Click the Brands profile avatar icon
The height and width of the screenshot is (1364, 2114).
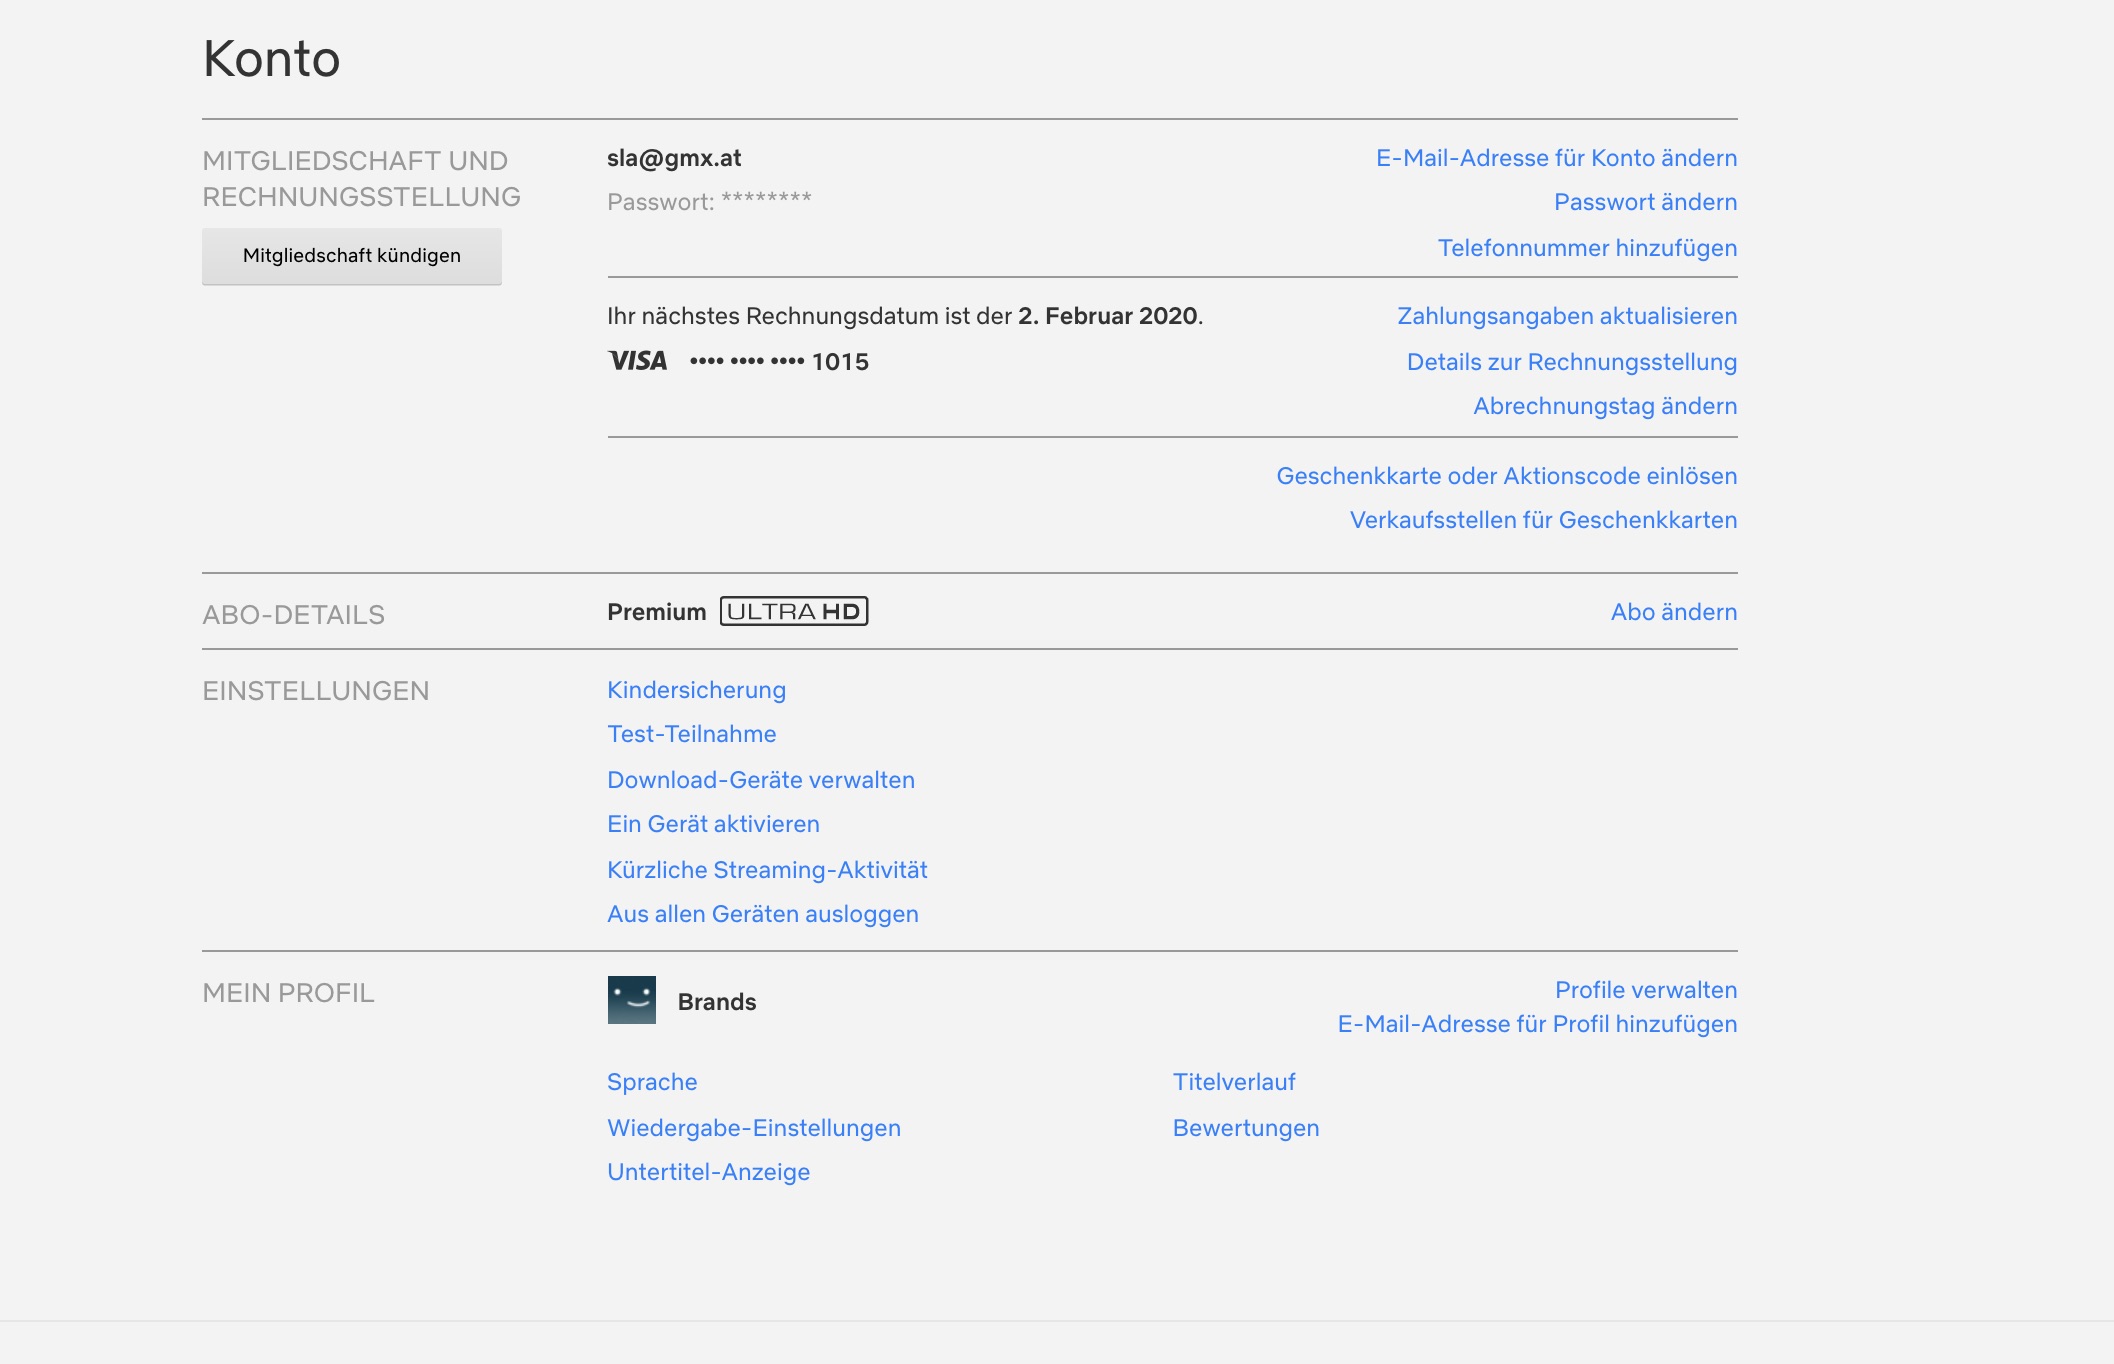coord(631,1000)
